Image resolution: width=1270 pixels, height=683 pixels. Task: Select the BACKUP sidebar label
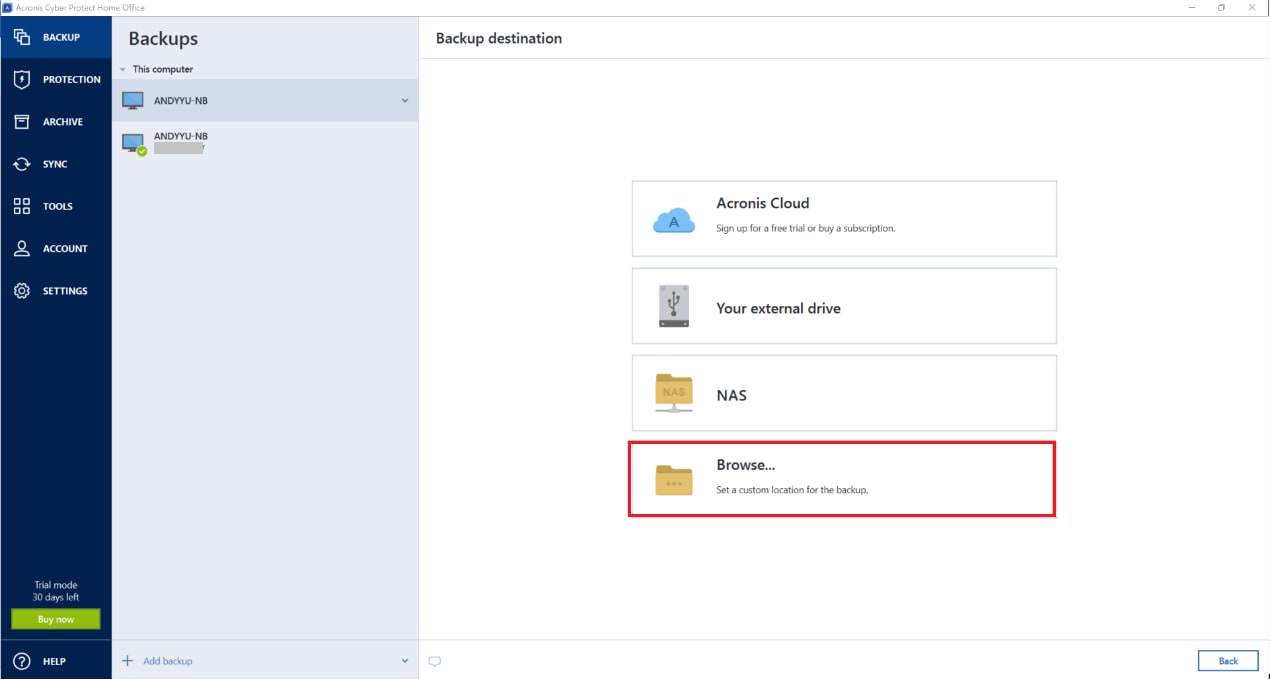coord(61,37)
